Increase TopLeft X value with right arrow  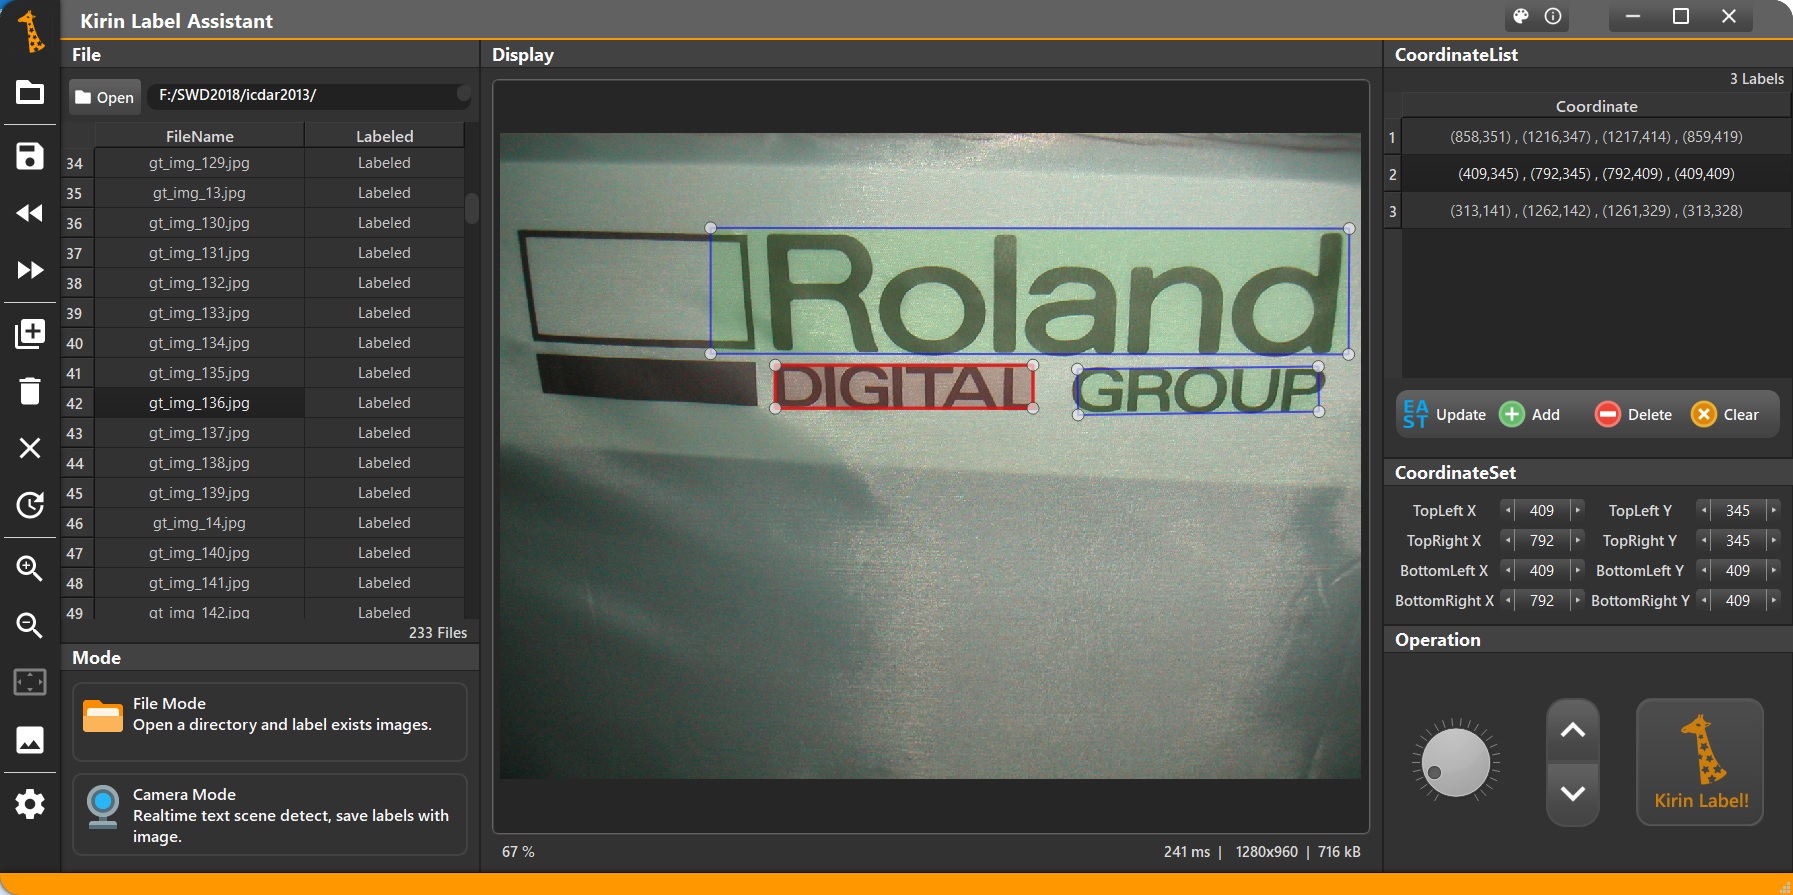coord(1577,510)
